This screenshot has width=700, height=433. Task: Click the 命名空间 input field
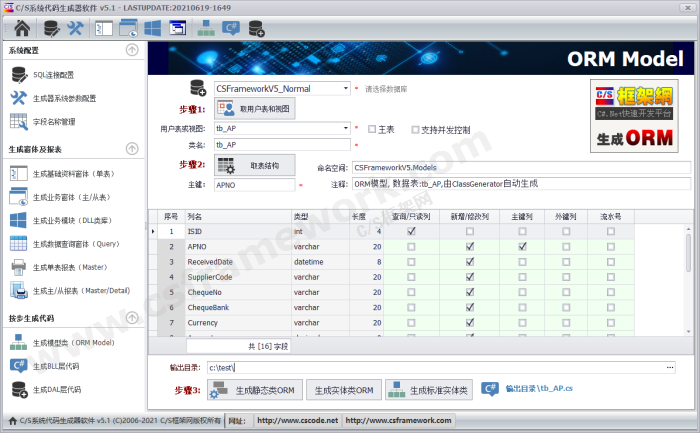(521, 167)
